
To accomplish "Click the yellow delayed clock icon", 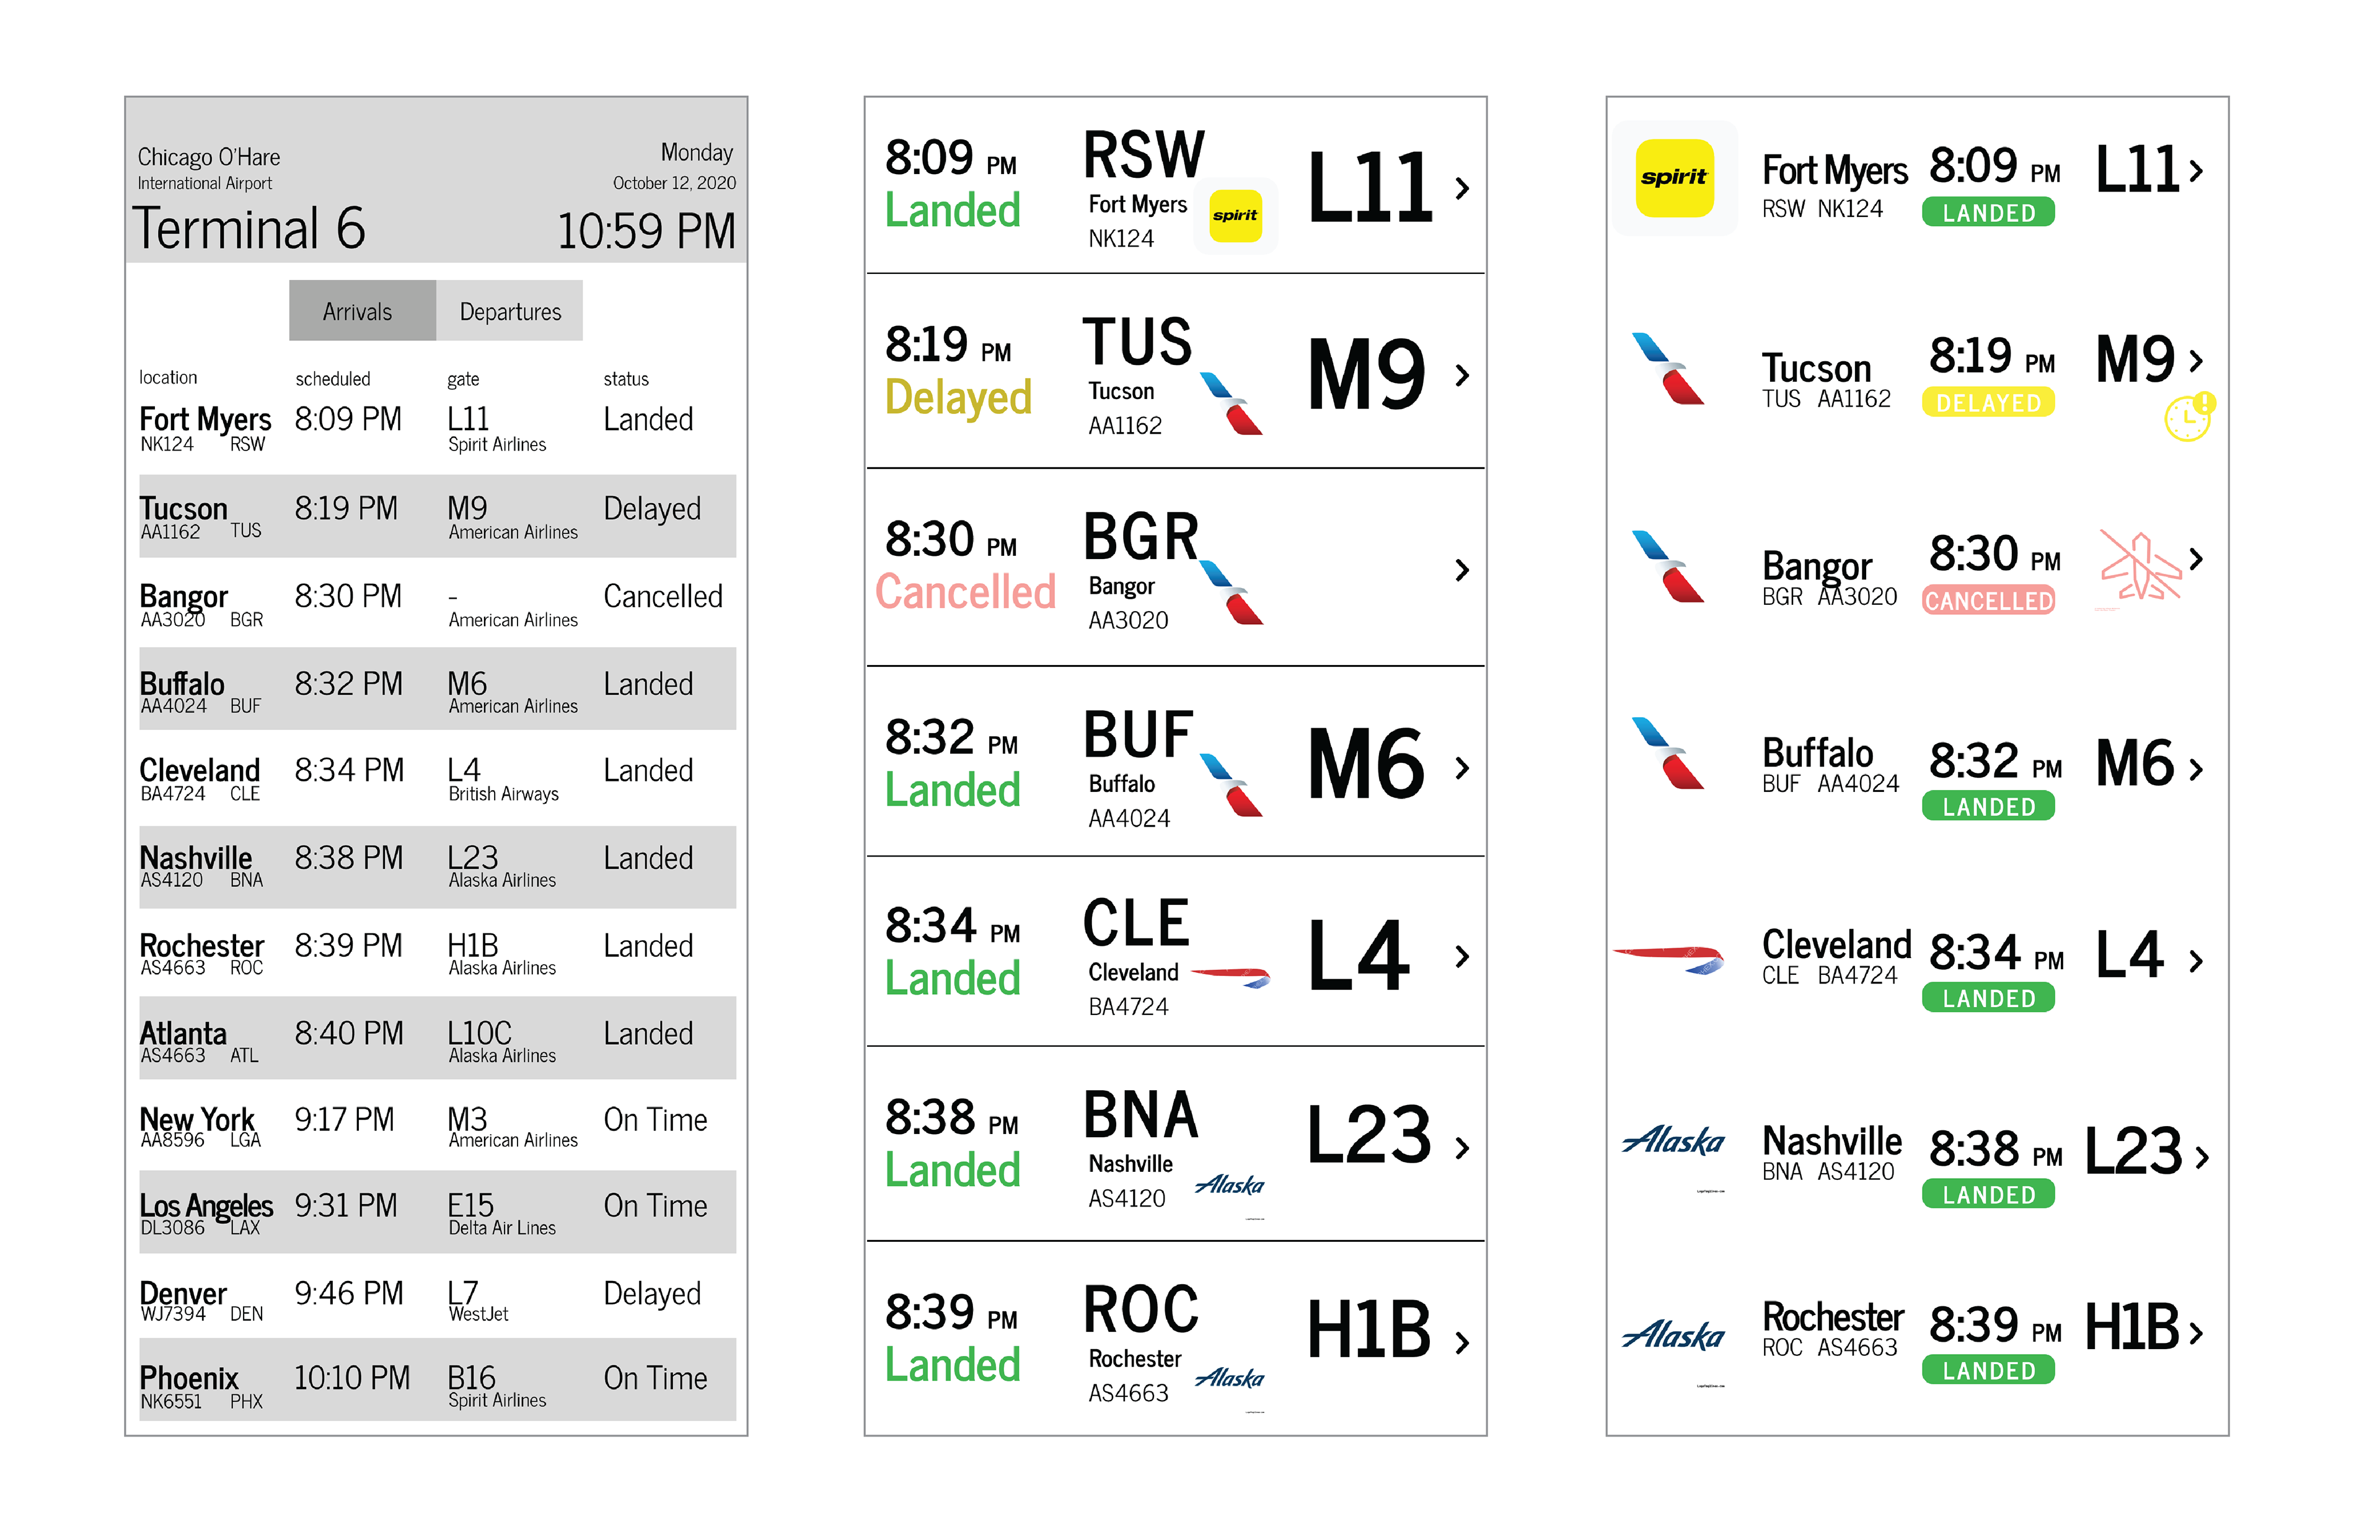I will click(2189, 417).
